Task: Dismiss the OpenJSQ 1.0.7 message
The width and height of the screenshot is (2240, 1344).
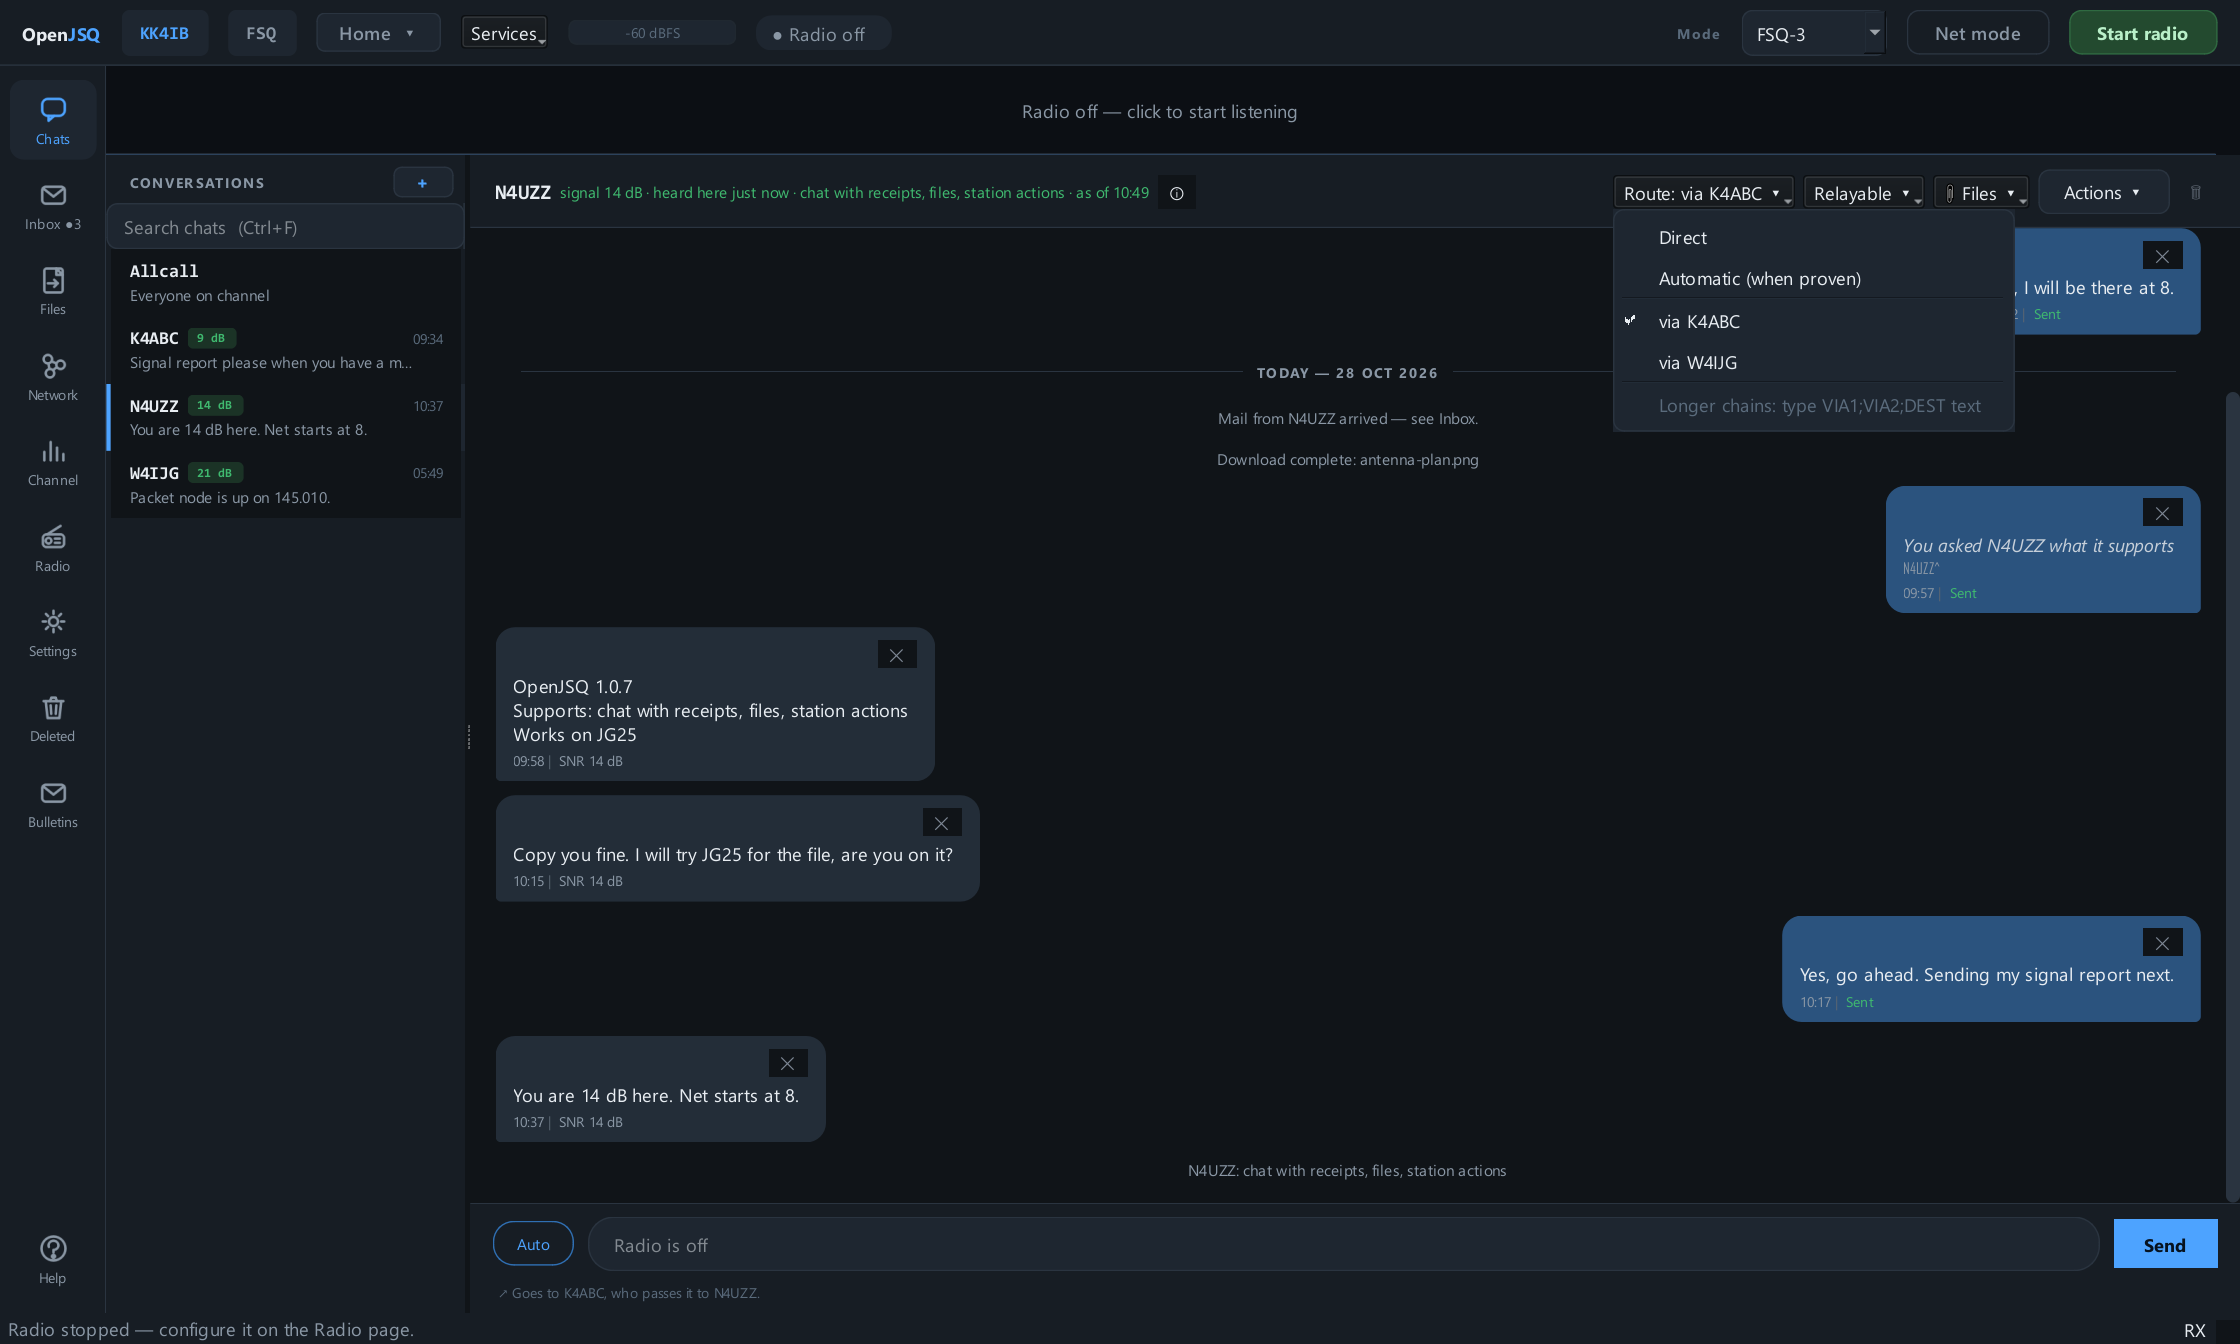Action: (897, 655)
